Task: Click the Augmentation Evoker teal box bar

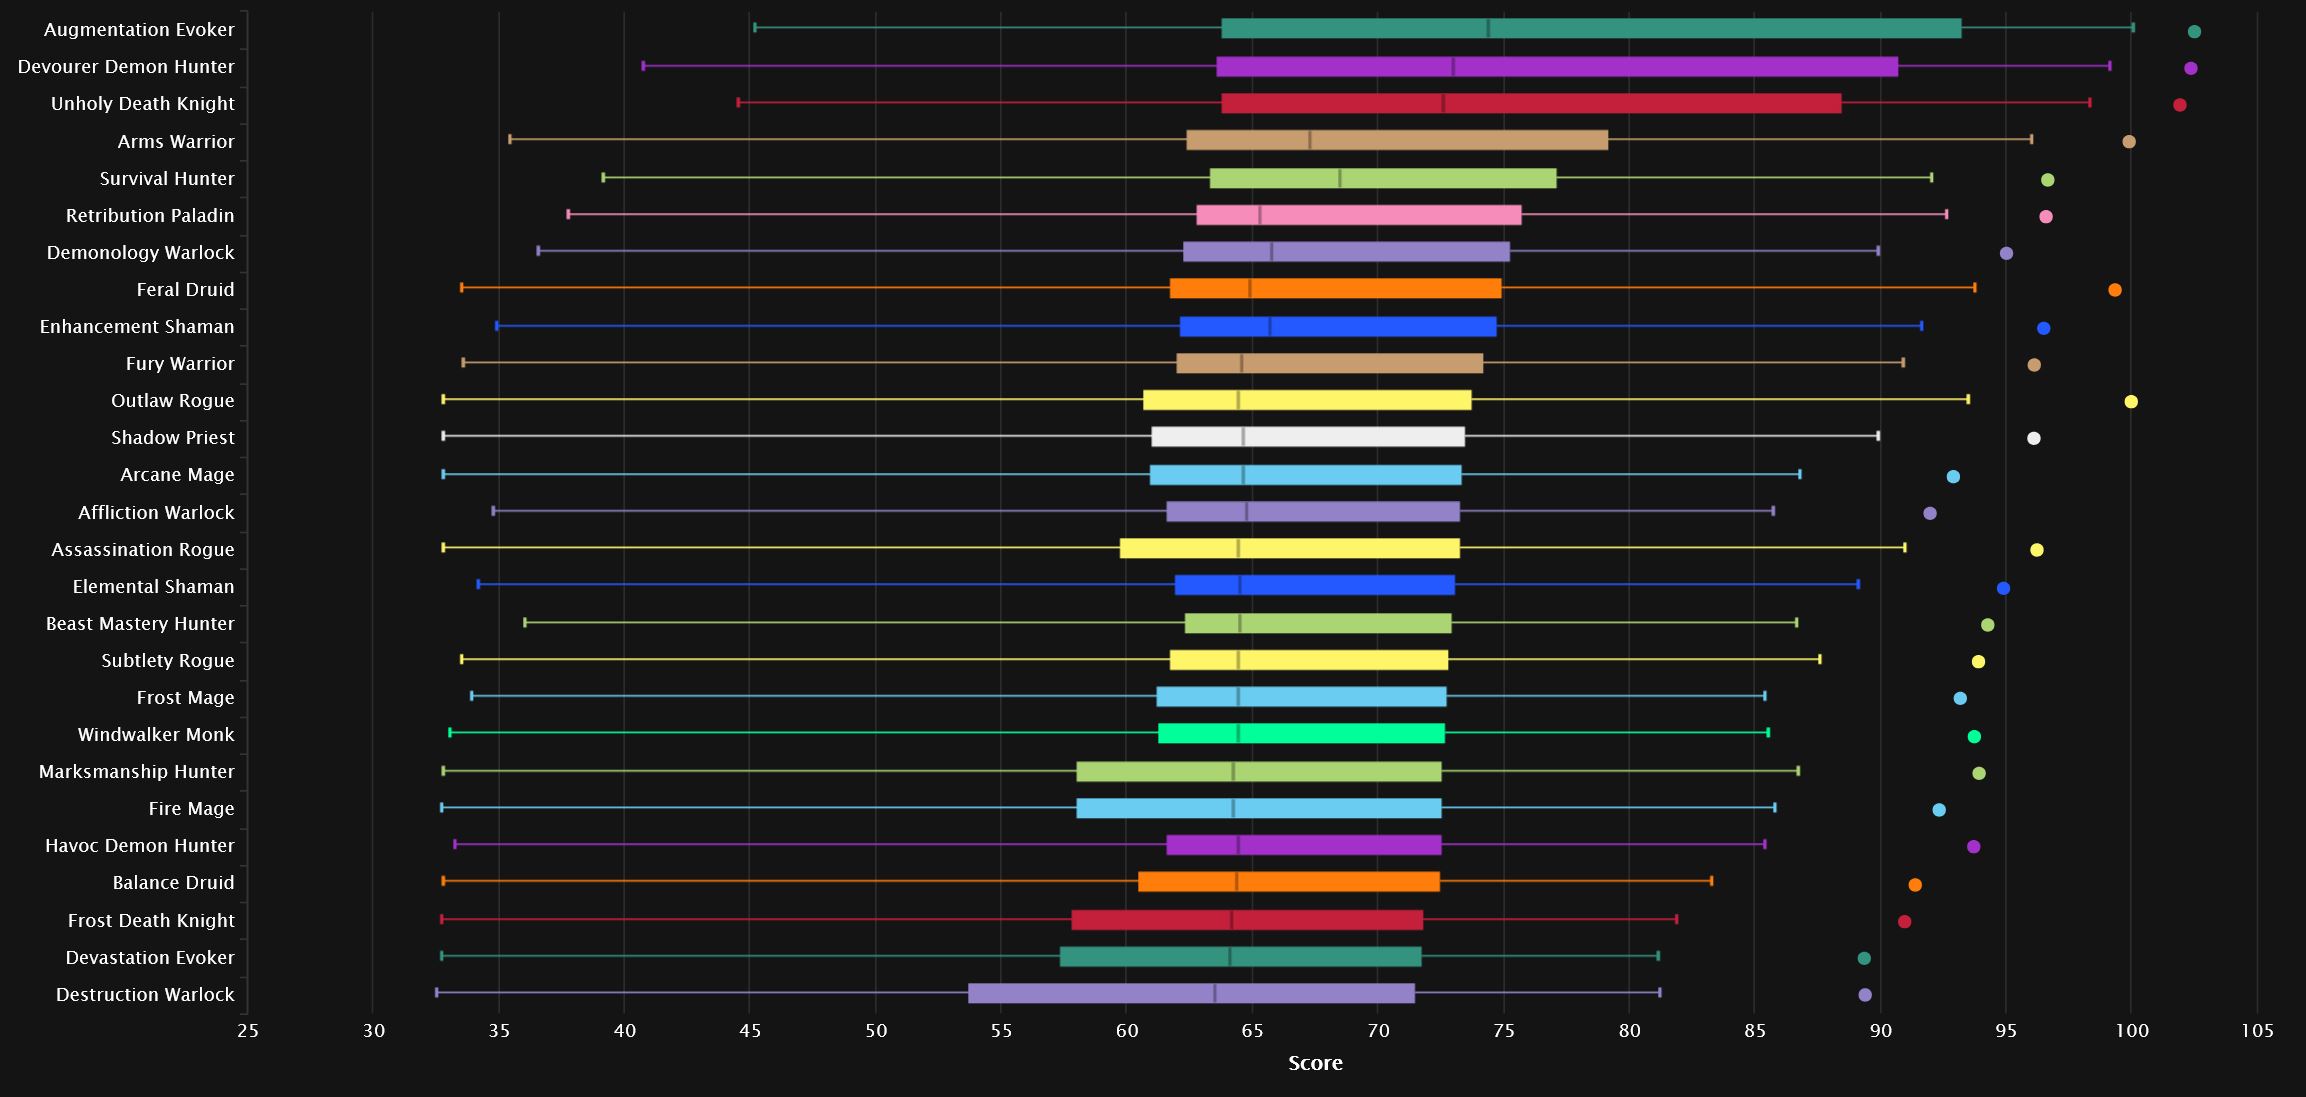Action: click(1591, 29)
